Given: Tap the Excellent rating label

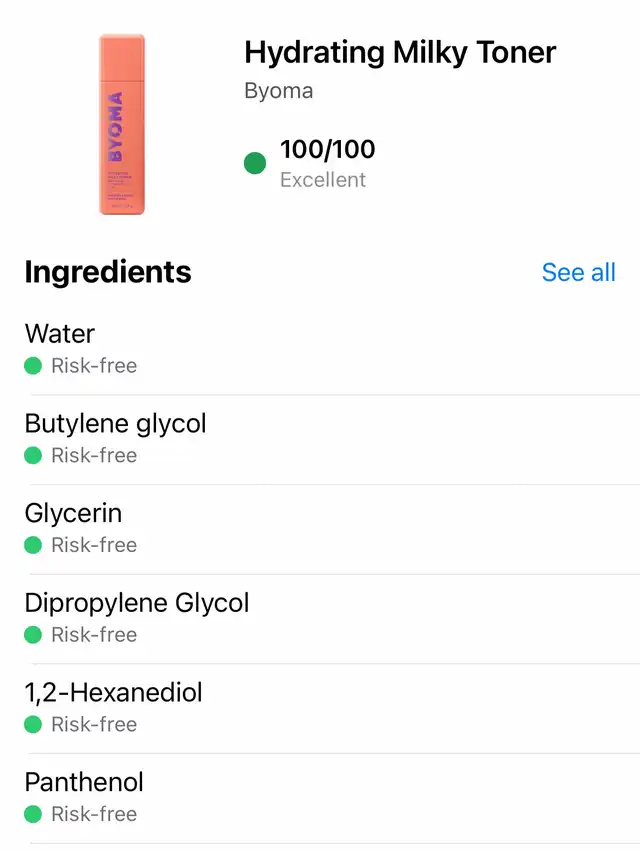Looking at the screenshot, I should click(x=323, y=180).
